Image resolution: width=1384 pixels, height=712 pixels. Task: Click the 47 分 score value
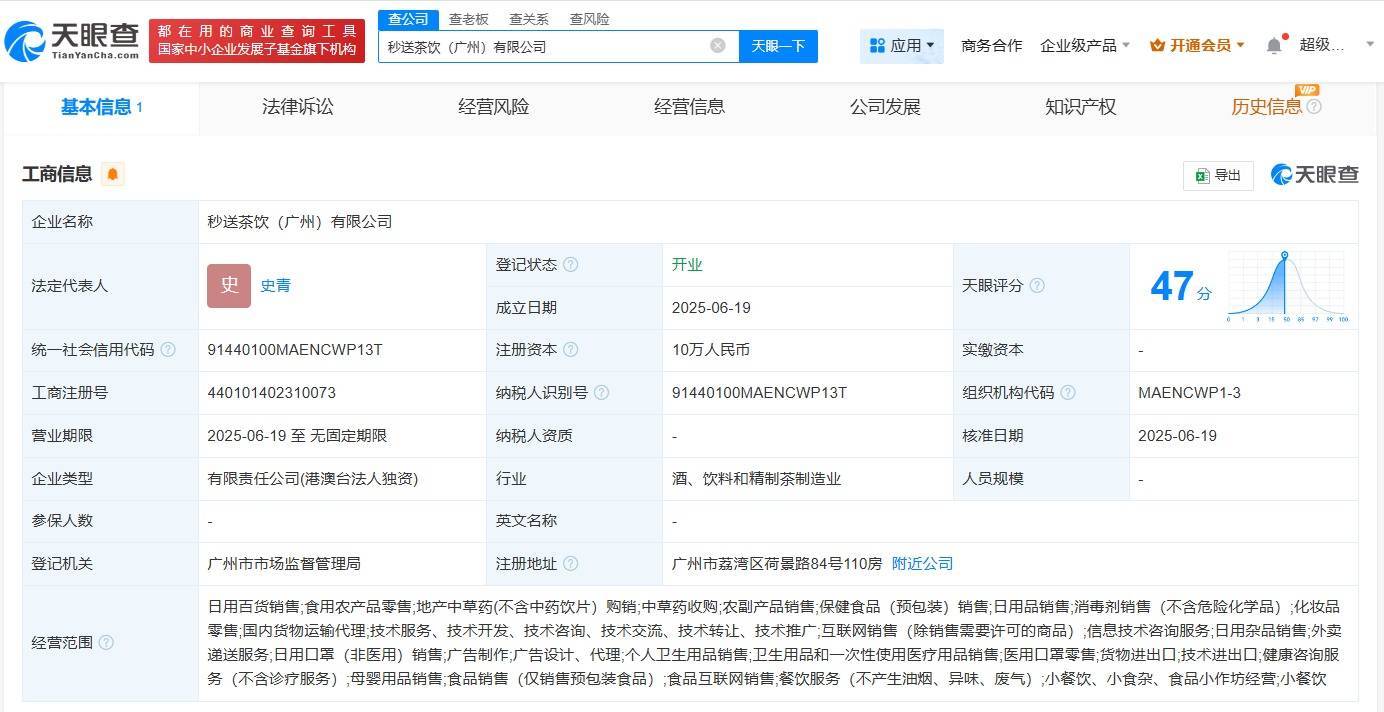click(x=1180, y=287)
